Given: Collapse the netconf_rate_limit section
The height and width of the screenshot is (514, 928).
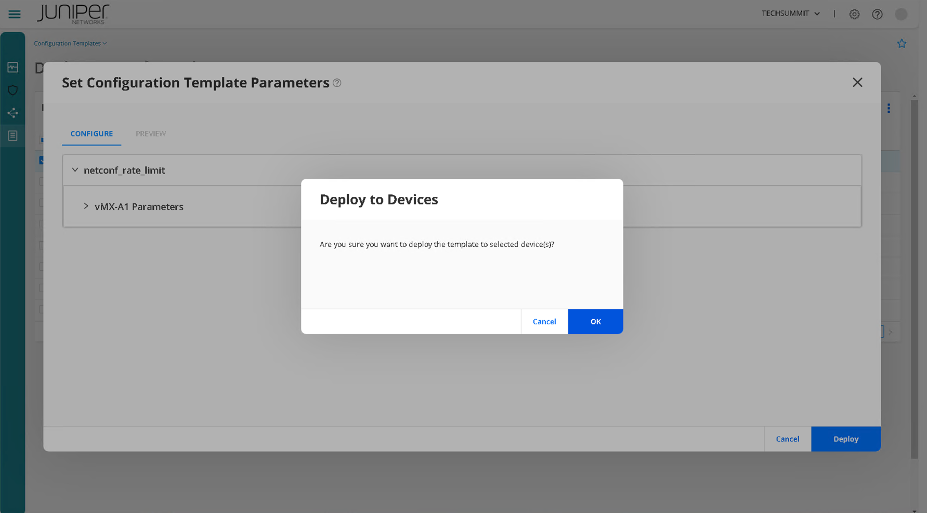Looking at the screenshot, I should click(75, 170).
